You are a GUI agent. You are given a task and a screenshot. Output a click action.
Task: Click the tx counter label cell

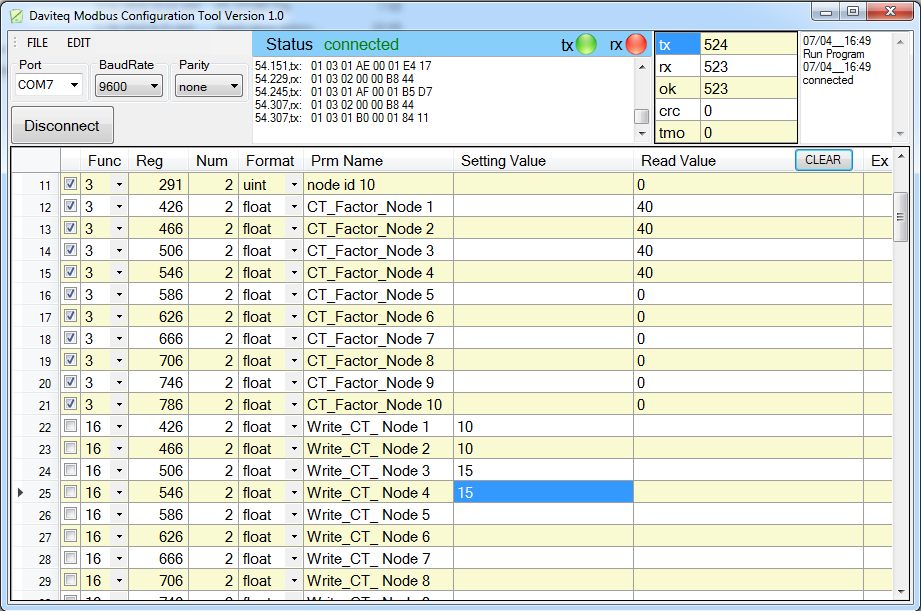coord(678,44)
